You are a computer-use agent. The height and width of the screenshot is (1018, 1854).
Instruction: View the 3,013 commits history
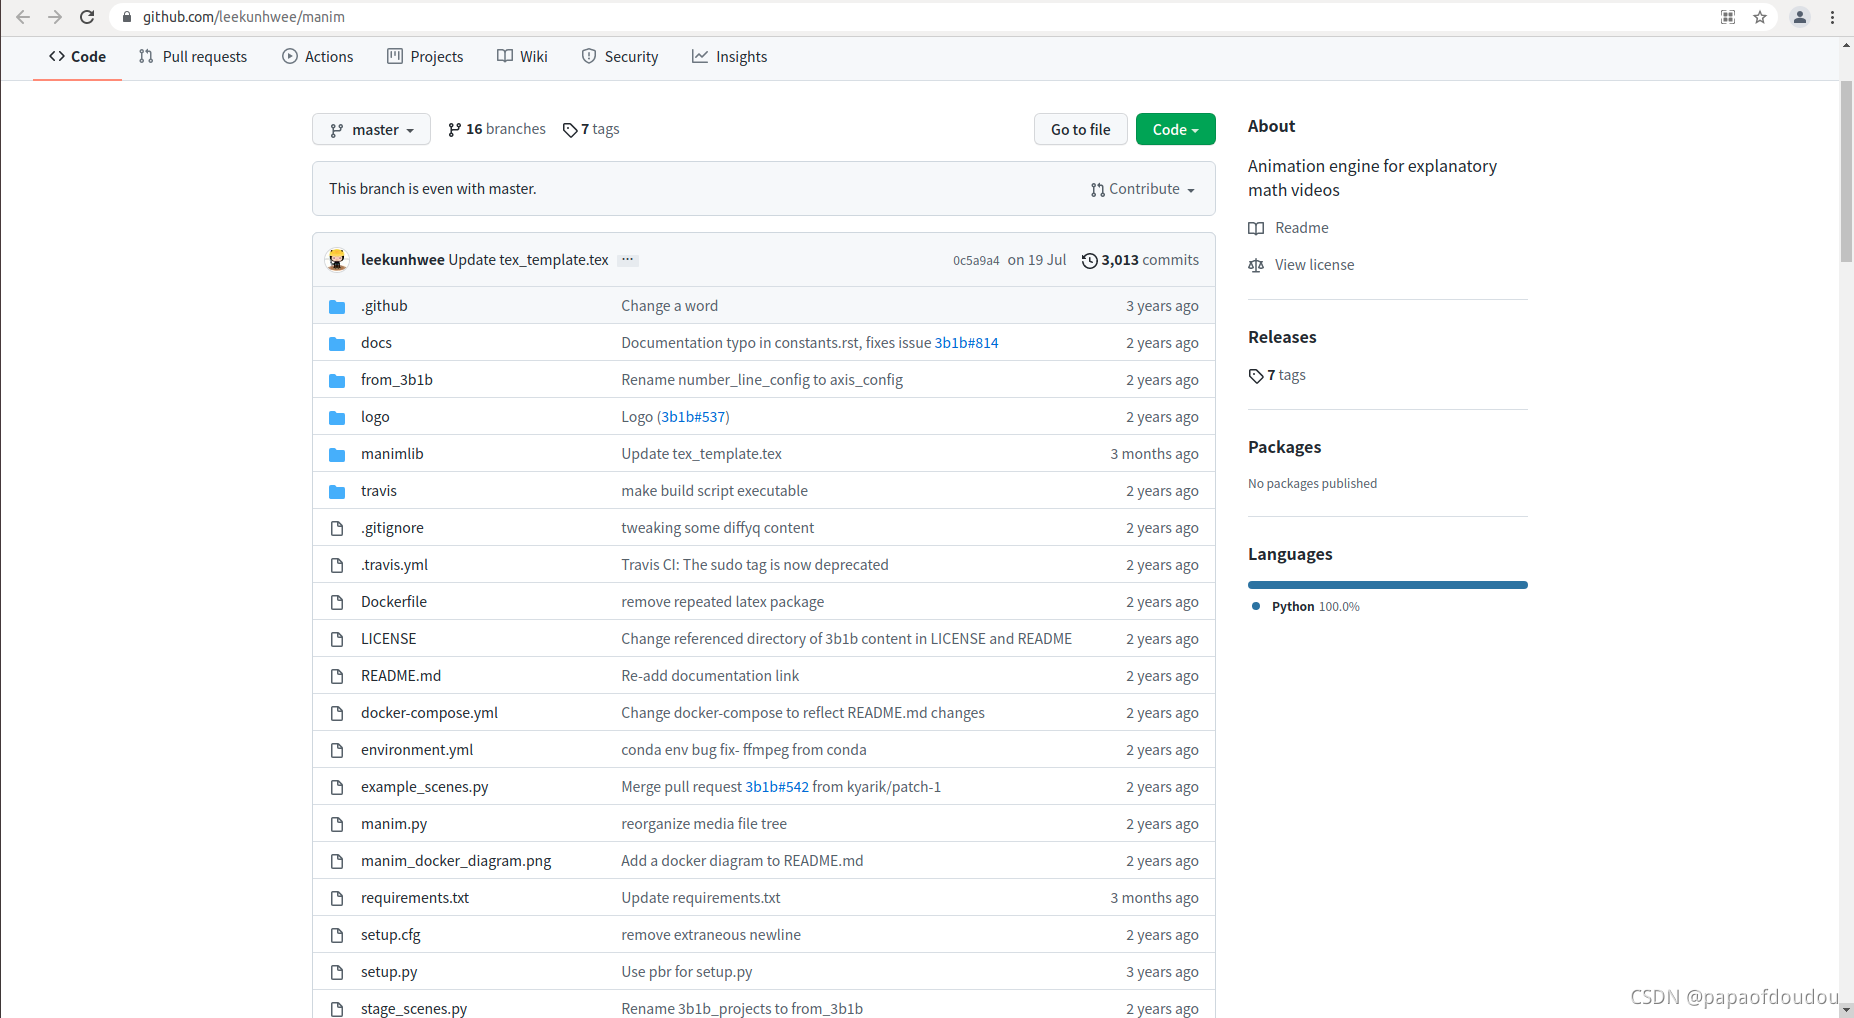coord(1140,260)
